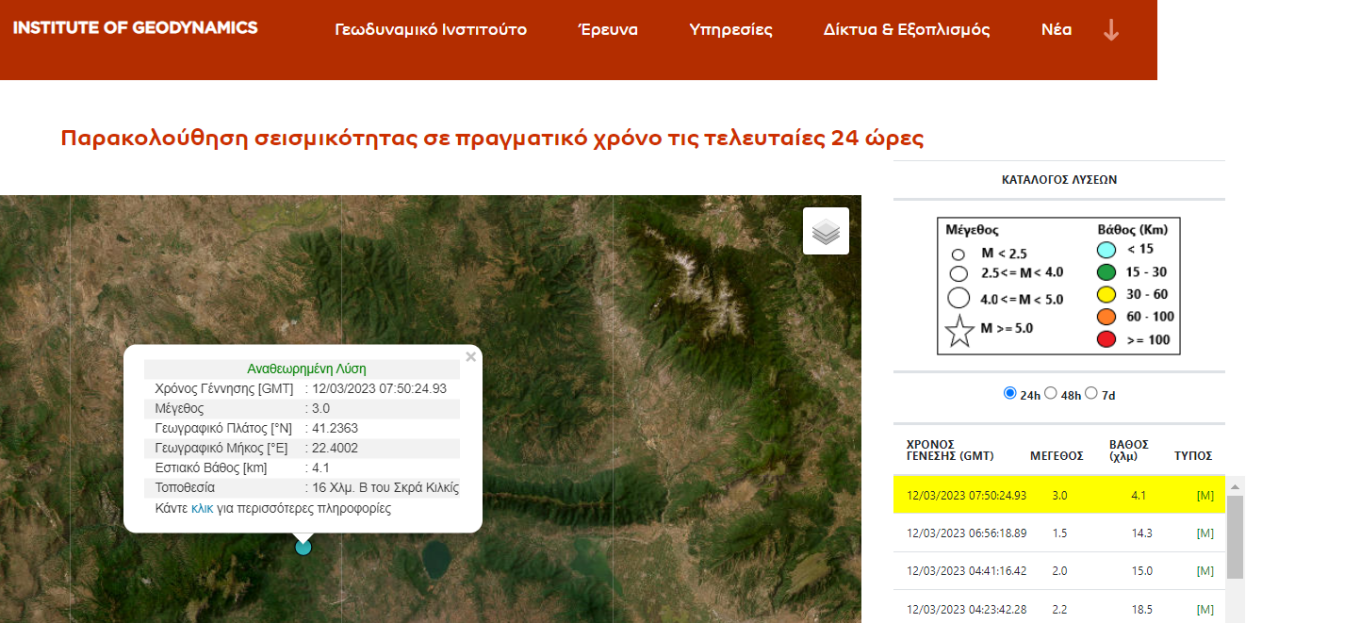
Task: Close the earthquake info popup
Action: pos(471,356)
